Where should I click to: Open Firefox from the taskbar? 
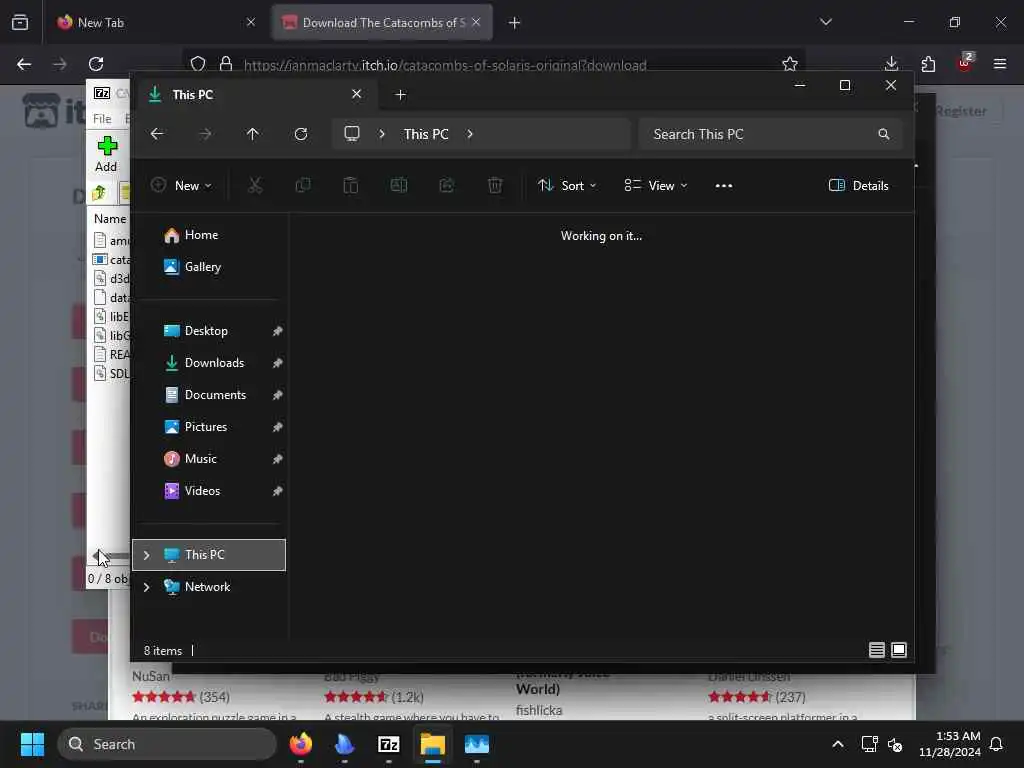tap(300, 744)
